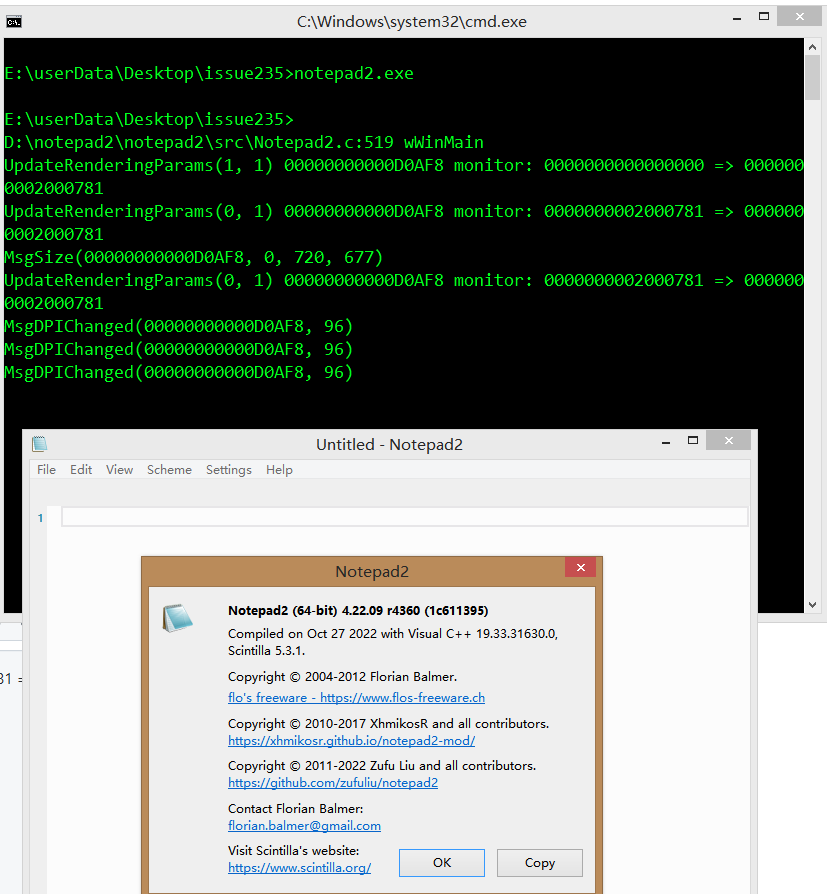Maximize the cmd.exe window

click(764, 17)
